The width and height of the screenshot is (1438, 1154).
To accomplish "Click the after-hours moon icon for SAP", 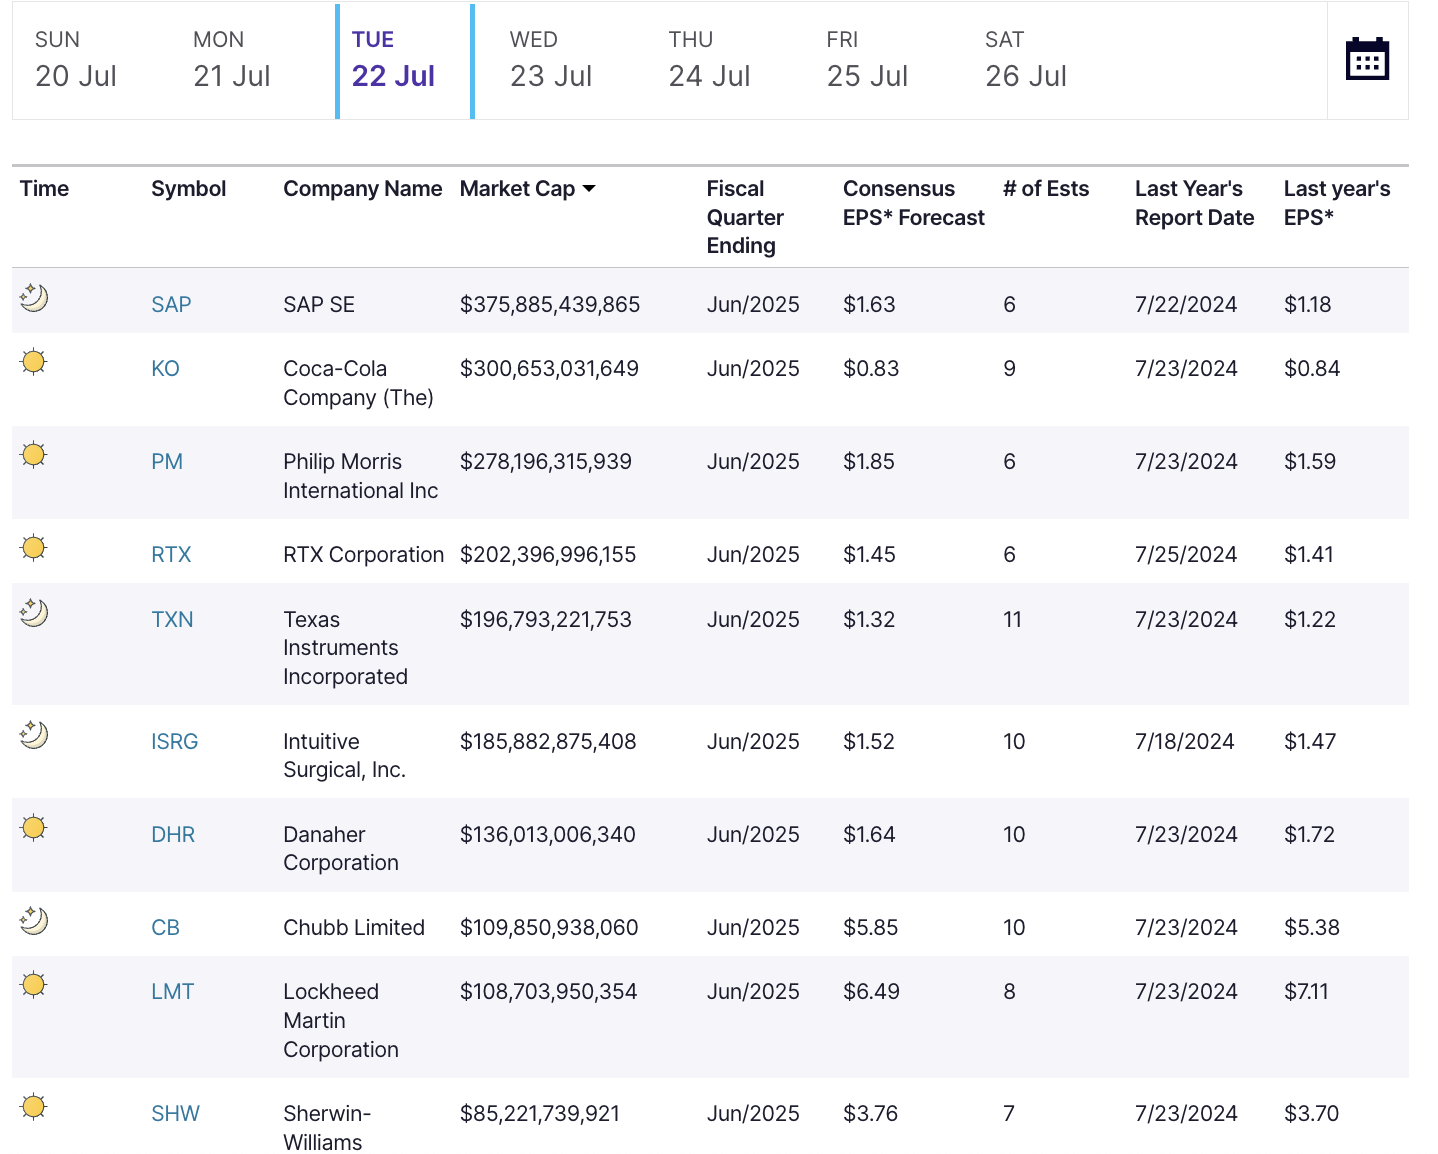I will (x=34, y=298).
